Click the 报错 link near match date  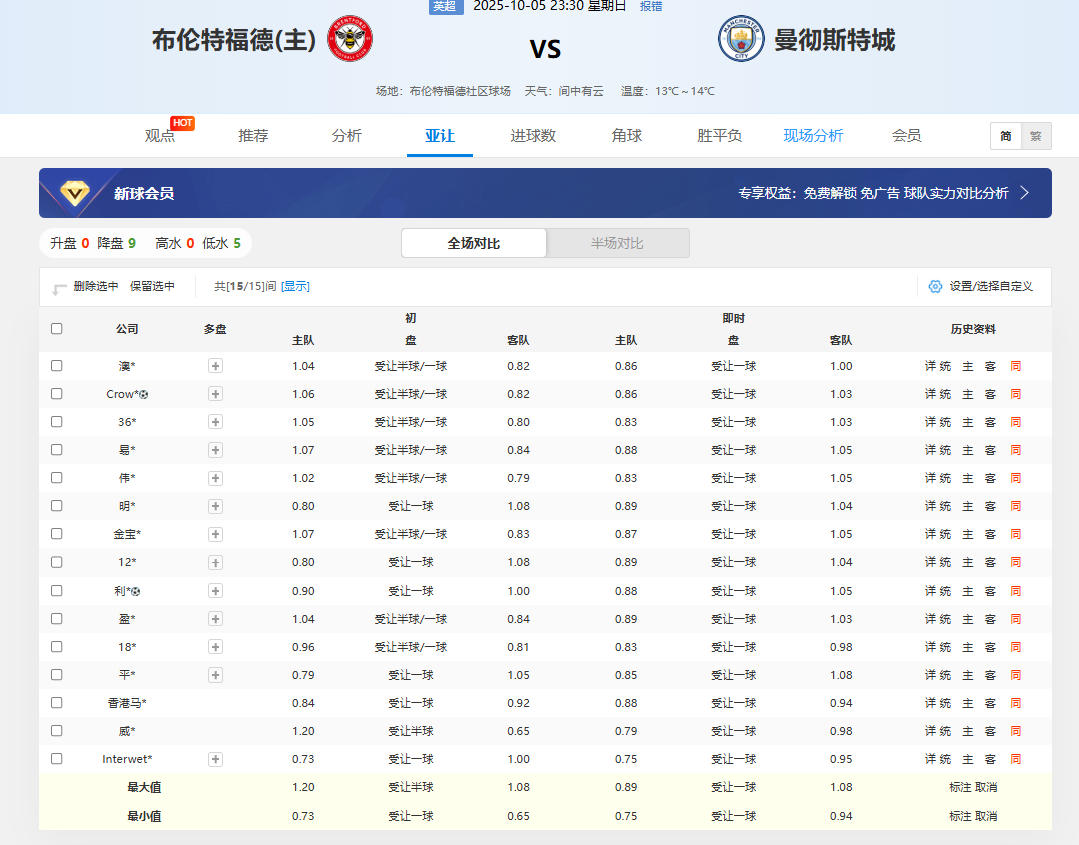pos(651,6)
